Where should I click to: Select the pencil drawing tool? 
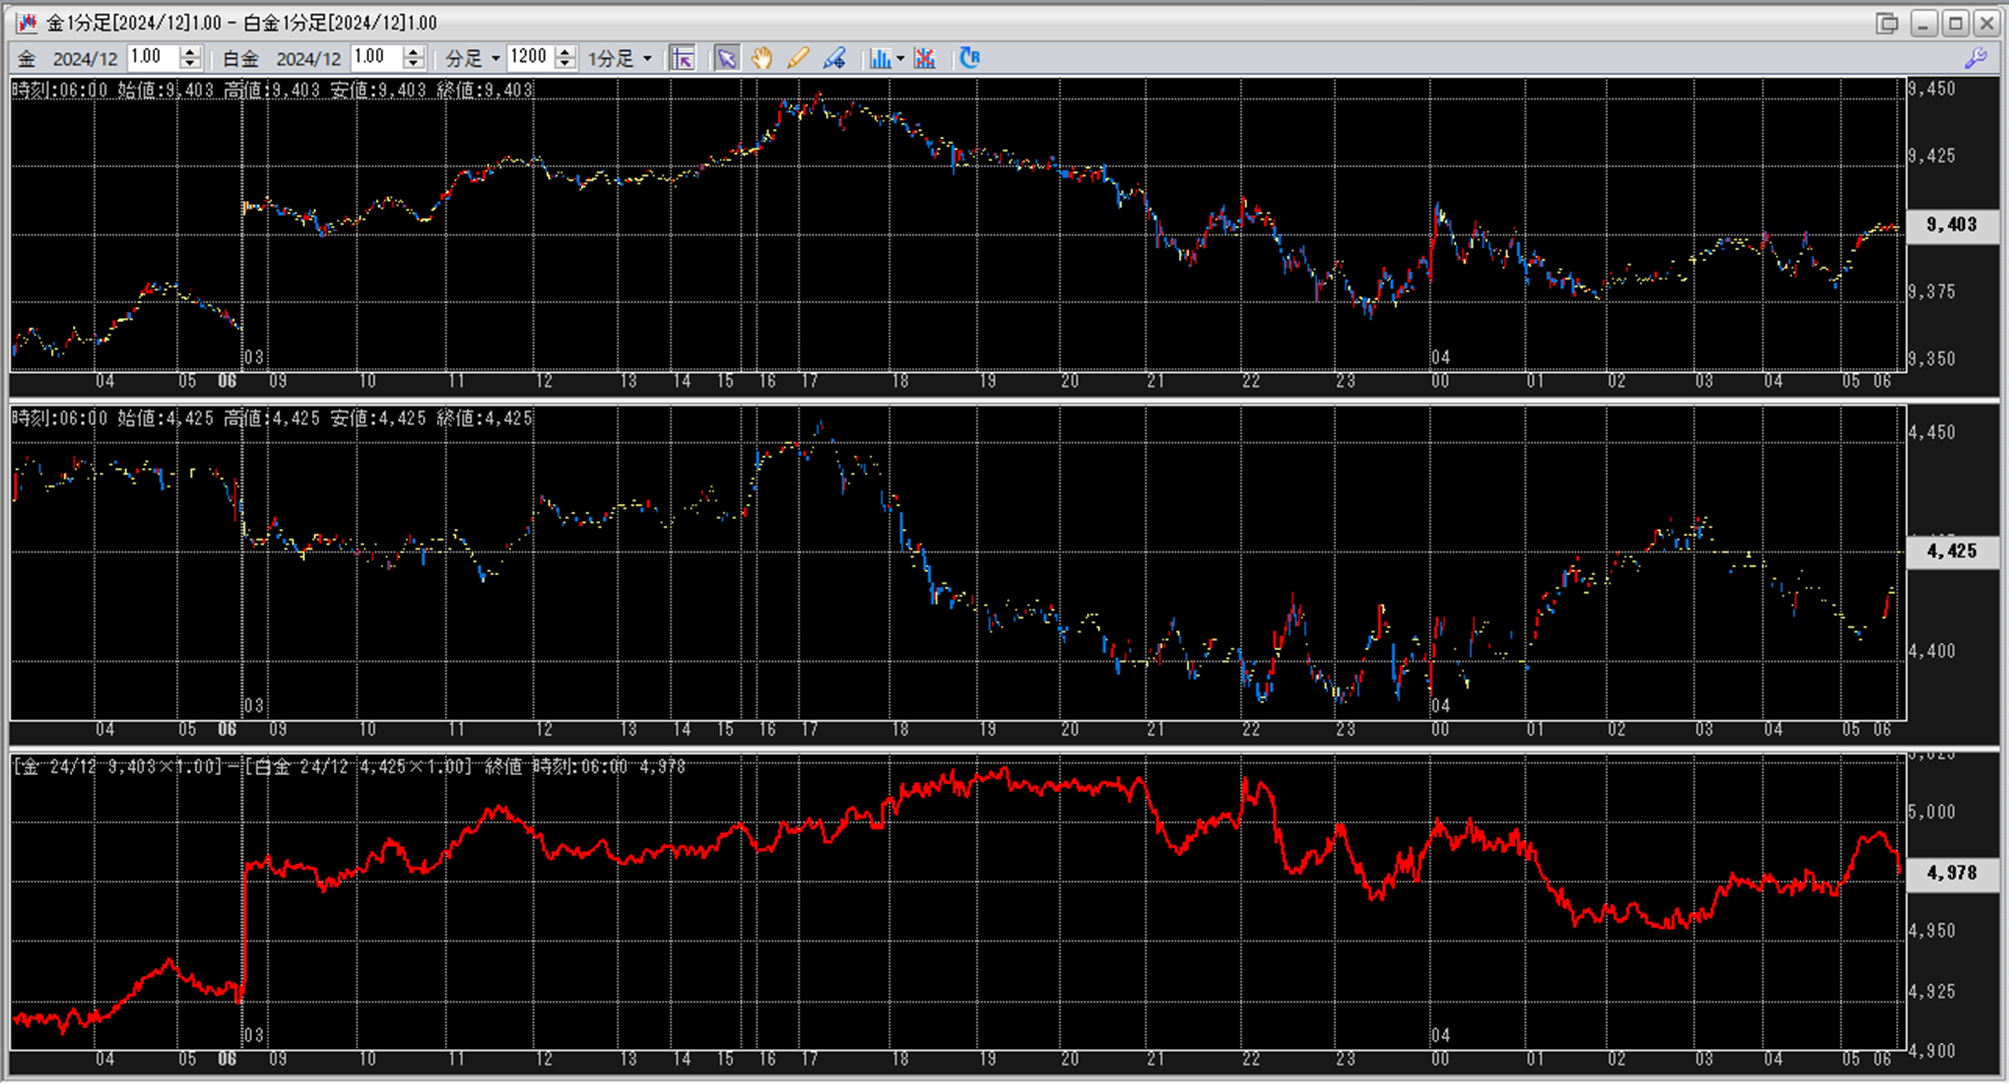tap(797, 58)
